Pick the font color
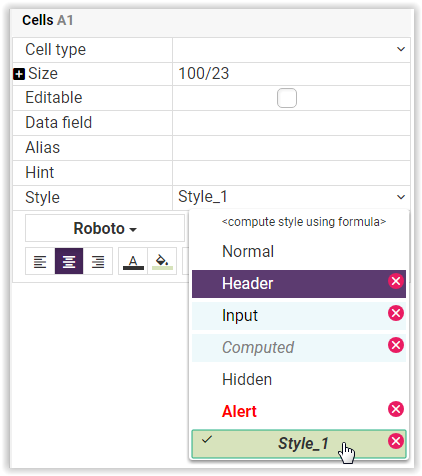The width and height of the screenshot is (422, 476). click(x=133, y=261)
